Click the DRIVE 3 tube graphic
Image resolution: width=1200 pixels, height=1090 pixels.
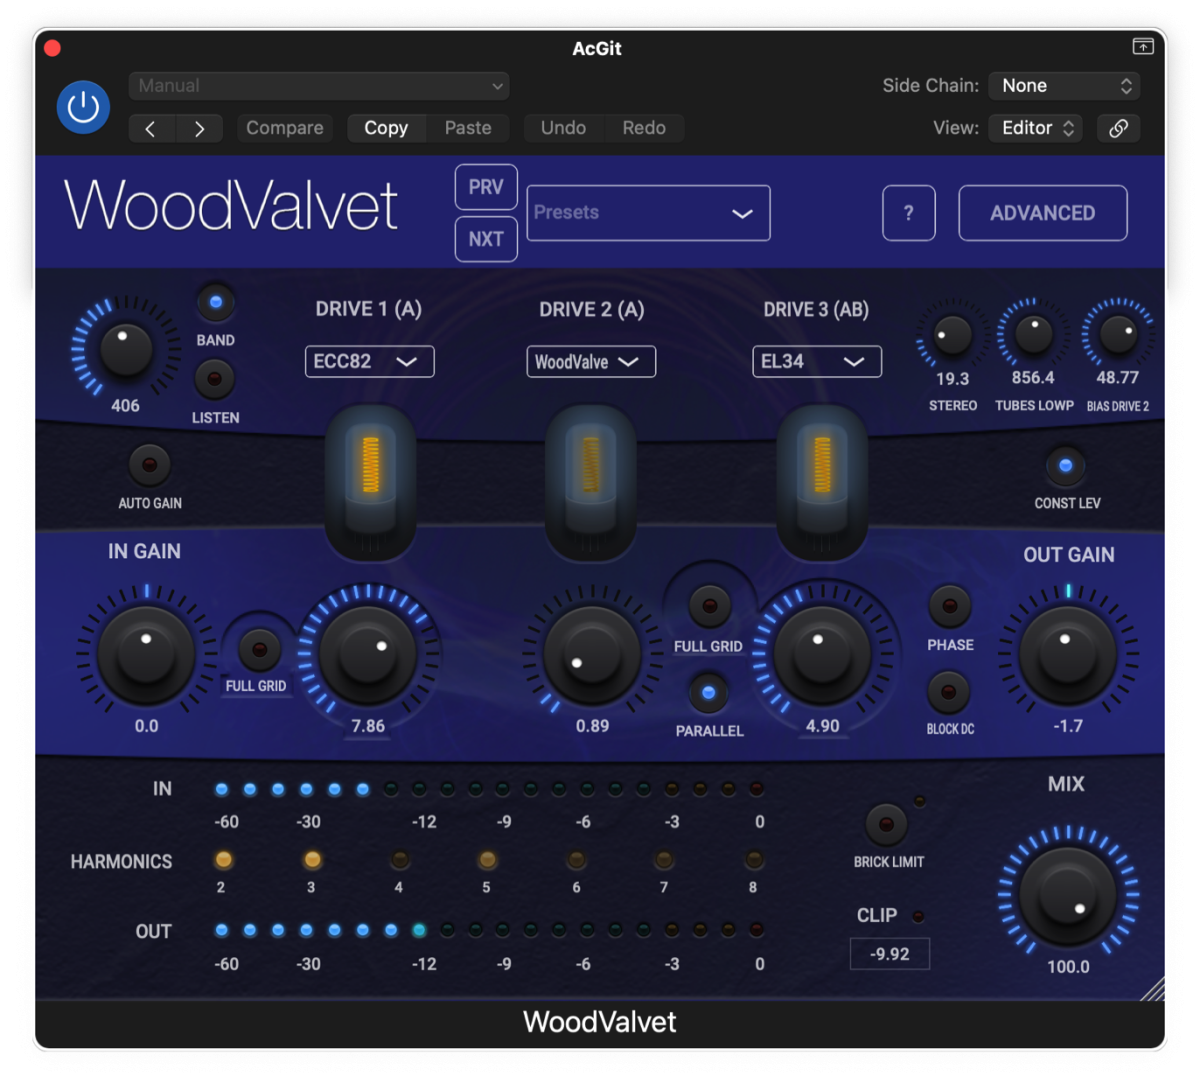click(822, 482)
